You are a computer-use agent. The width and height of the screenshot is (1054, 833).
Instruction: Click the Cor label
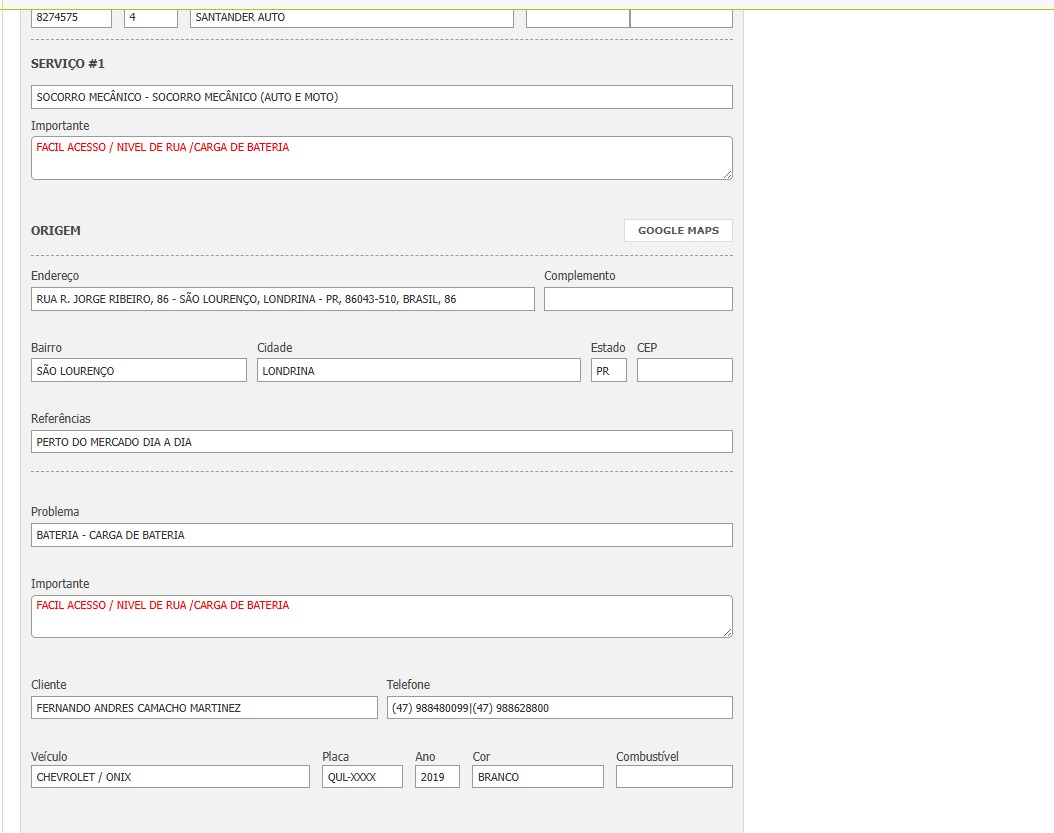click(x=481, y=756)
